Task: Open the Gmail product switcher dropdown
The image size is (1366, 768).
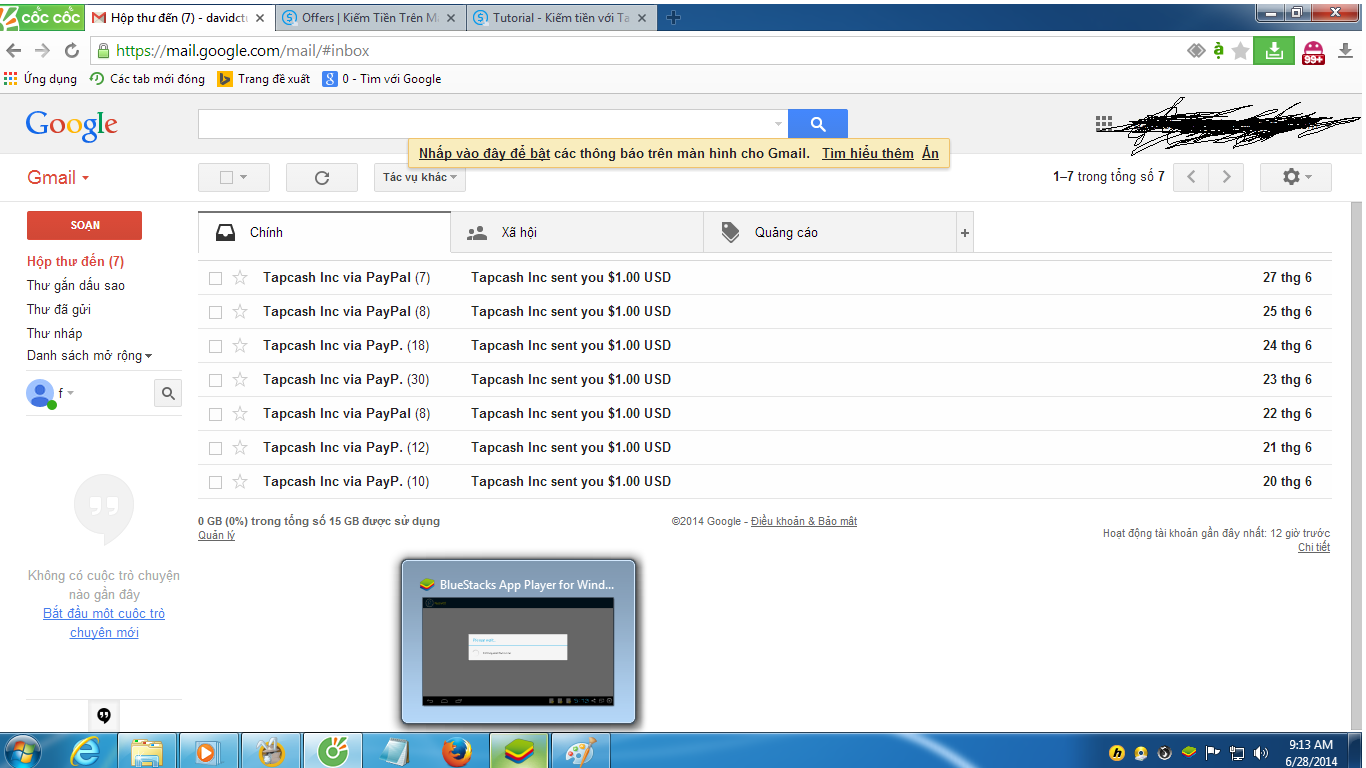Action: coord(58,177)
